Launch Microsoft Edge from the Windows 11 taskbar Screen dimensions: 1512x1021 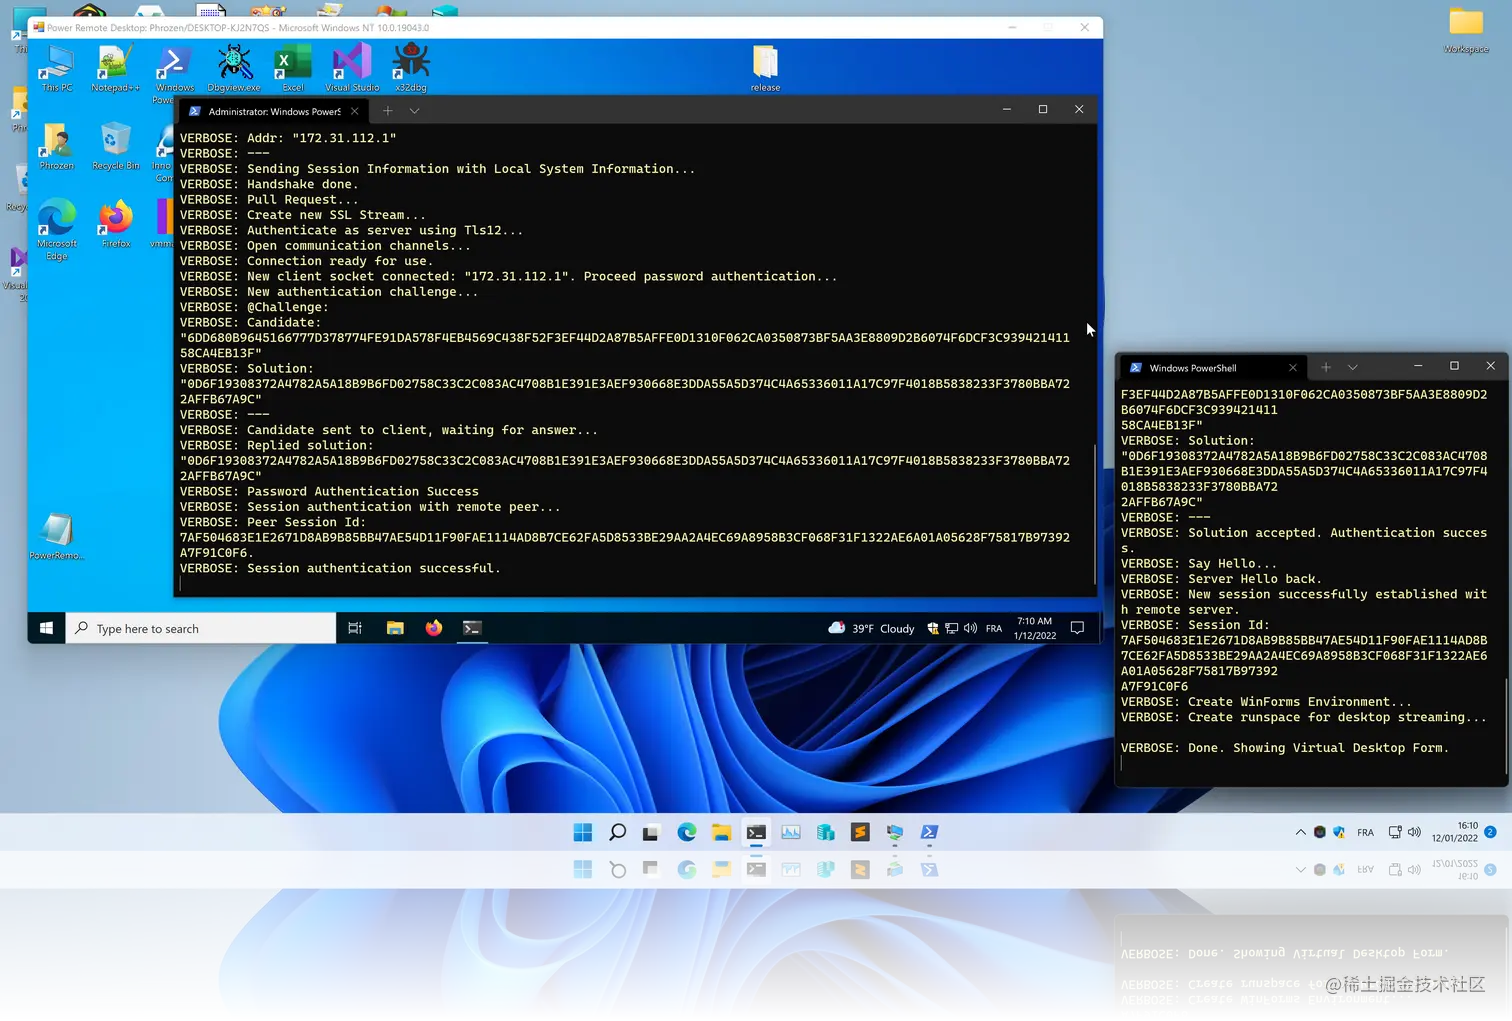point(687,832)
